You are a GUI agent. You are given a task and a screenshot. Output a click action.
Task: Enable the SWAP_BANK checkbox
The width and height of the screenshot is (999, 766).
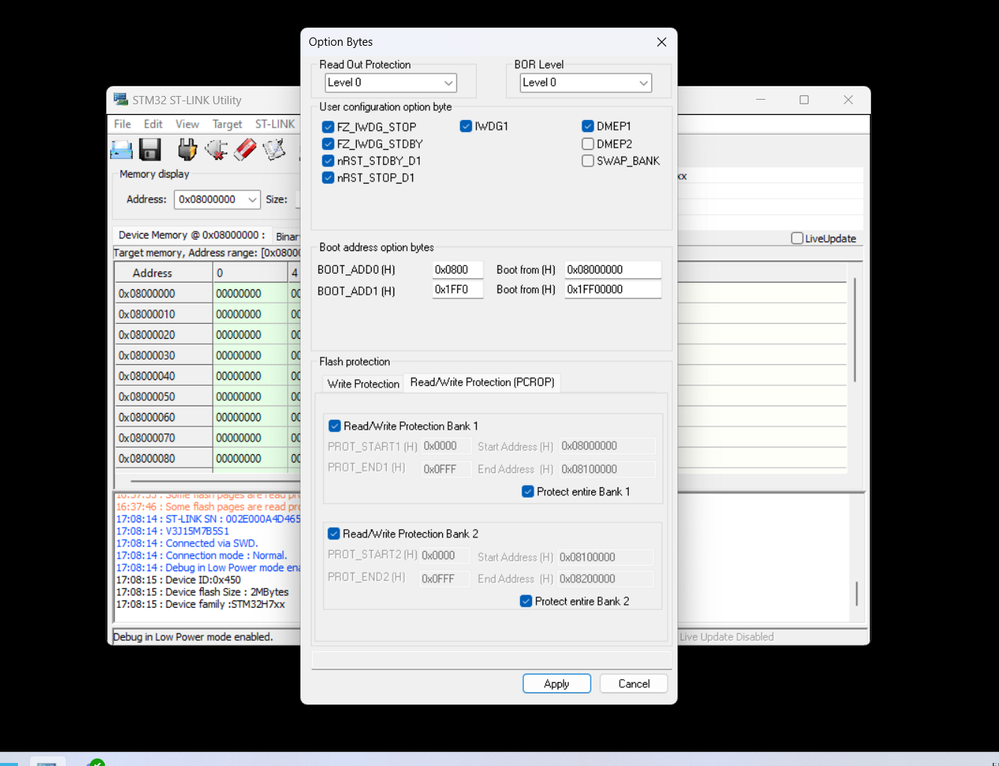coord(587,161)
